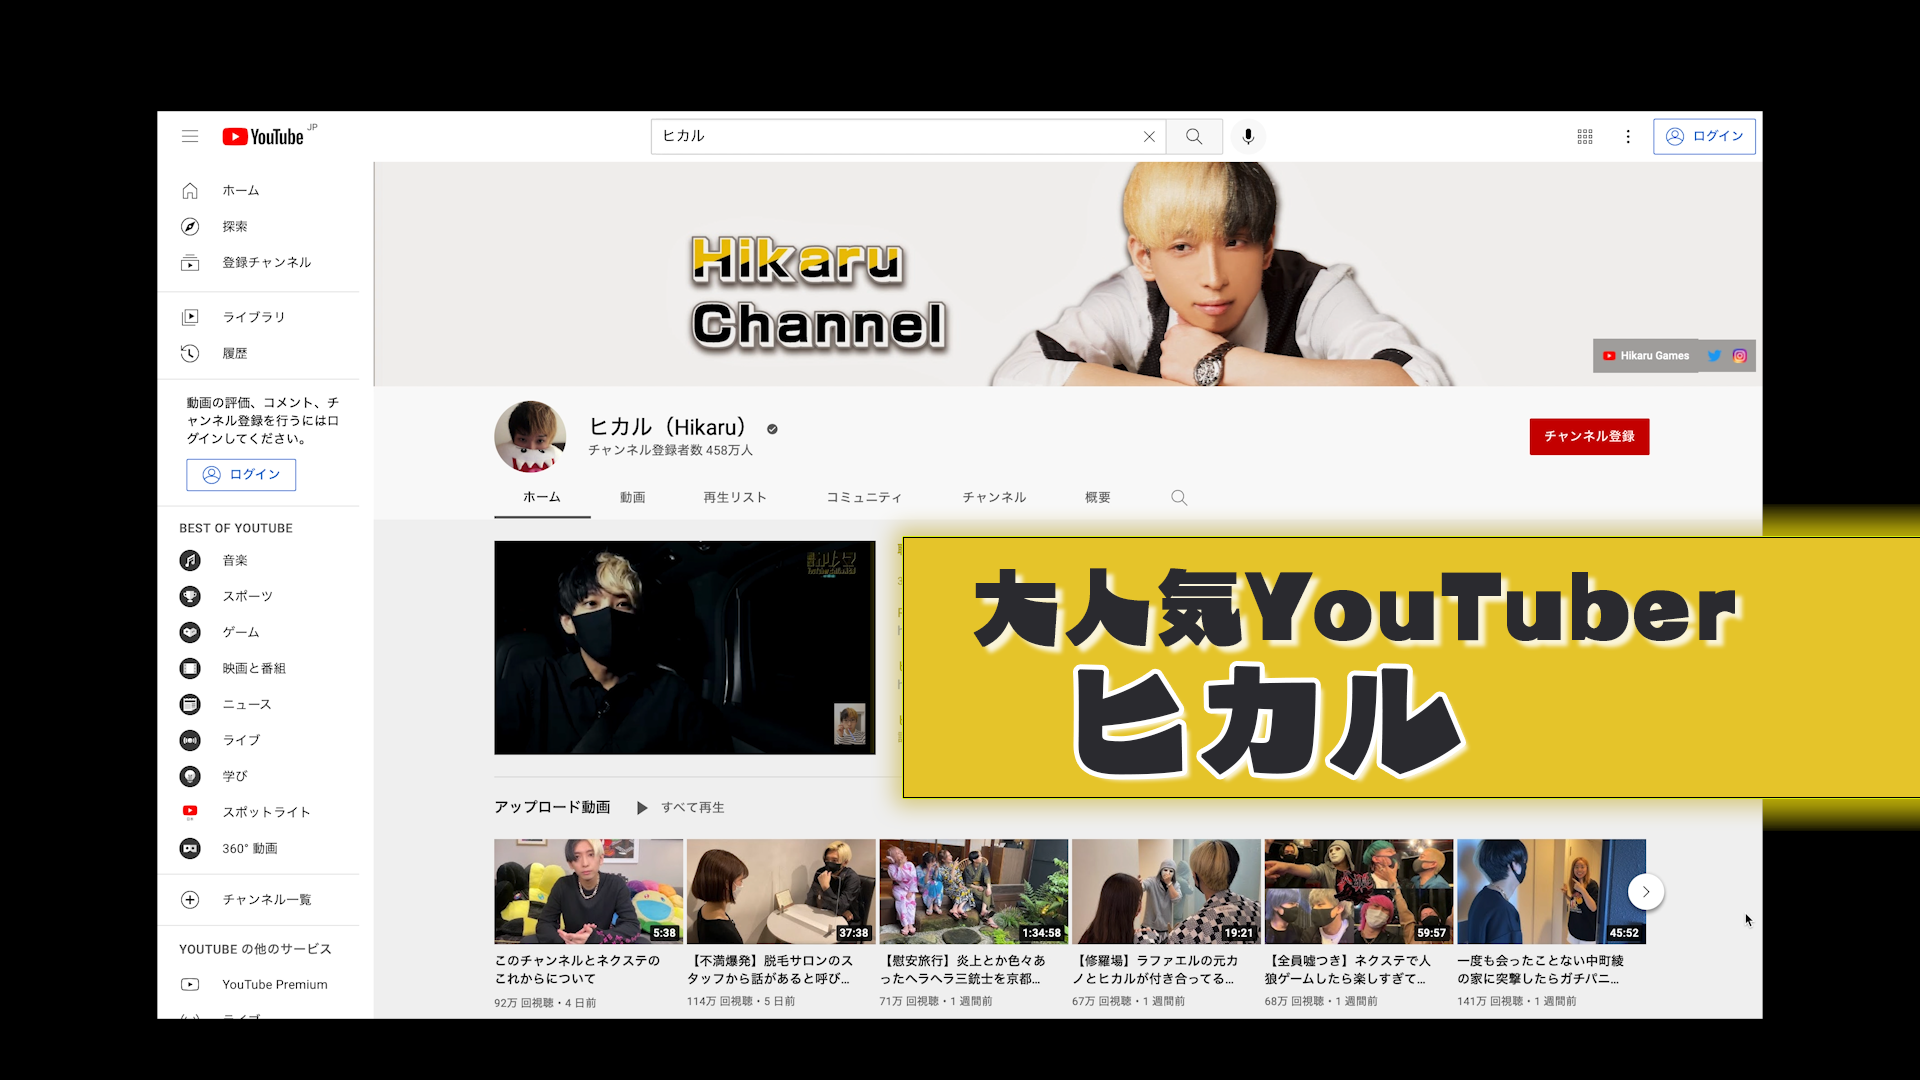Clear the search box text

pos(1149,137)
